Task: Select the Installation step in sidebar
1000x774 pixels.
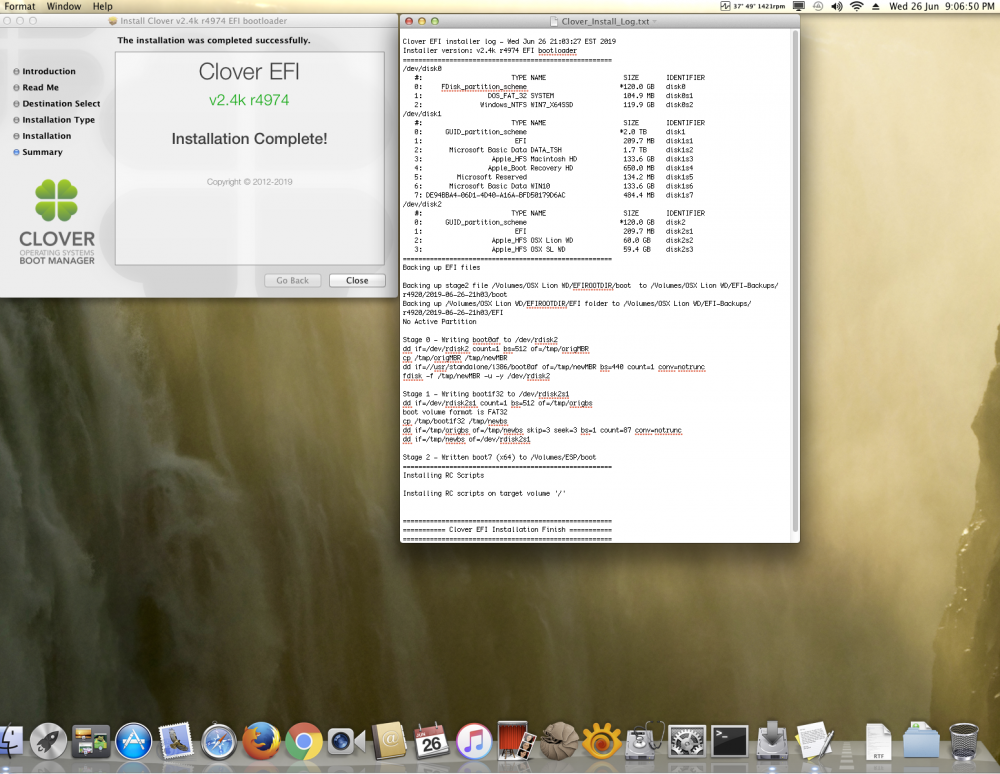Action: point(47,136)
